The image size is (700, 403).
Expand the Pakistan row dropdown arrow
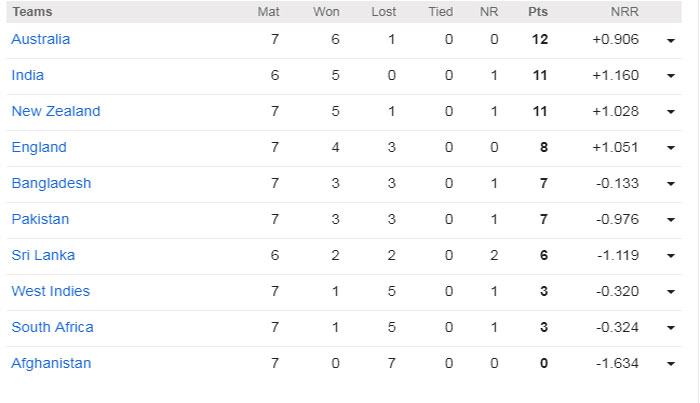pyautogui.click(x=670, y=220)
